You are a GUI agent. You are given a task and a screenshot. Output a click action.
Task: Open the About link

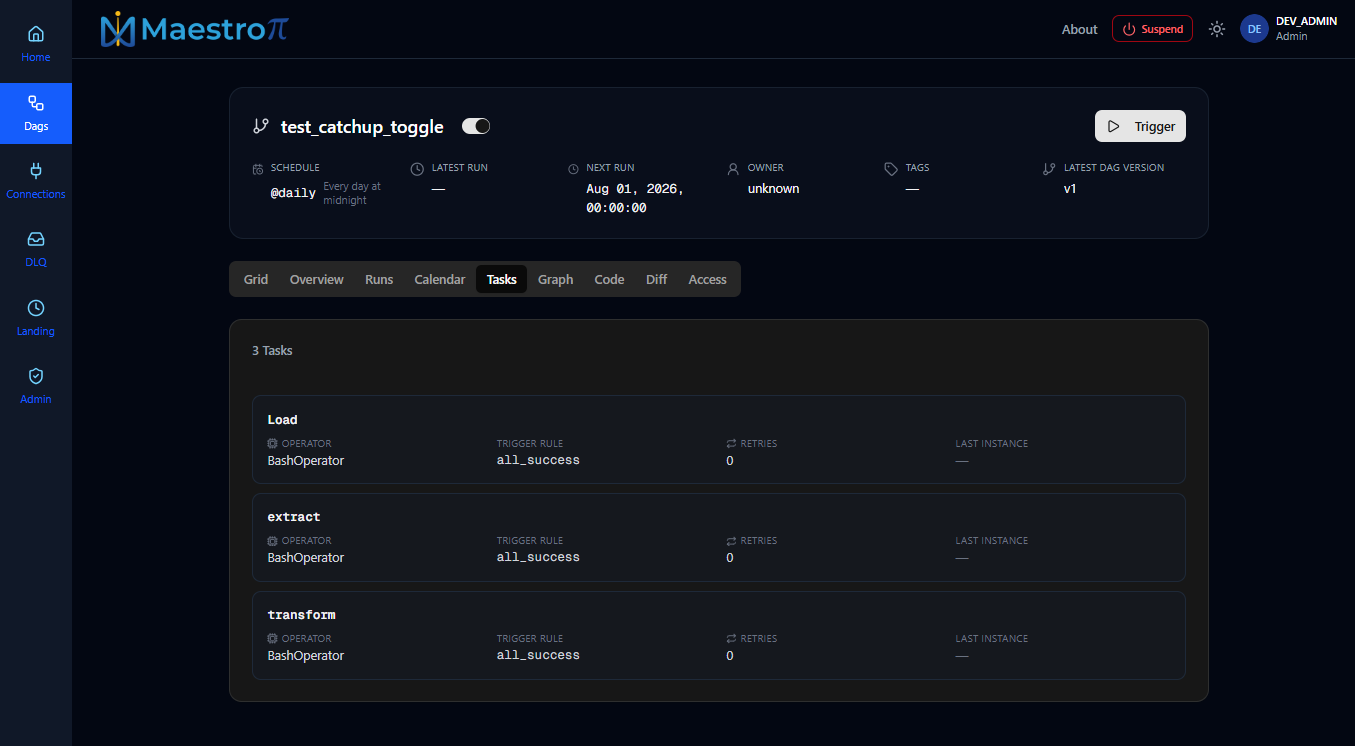pos(1079,29)
